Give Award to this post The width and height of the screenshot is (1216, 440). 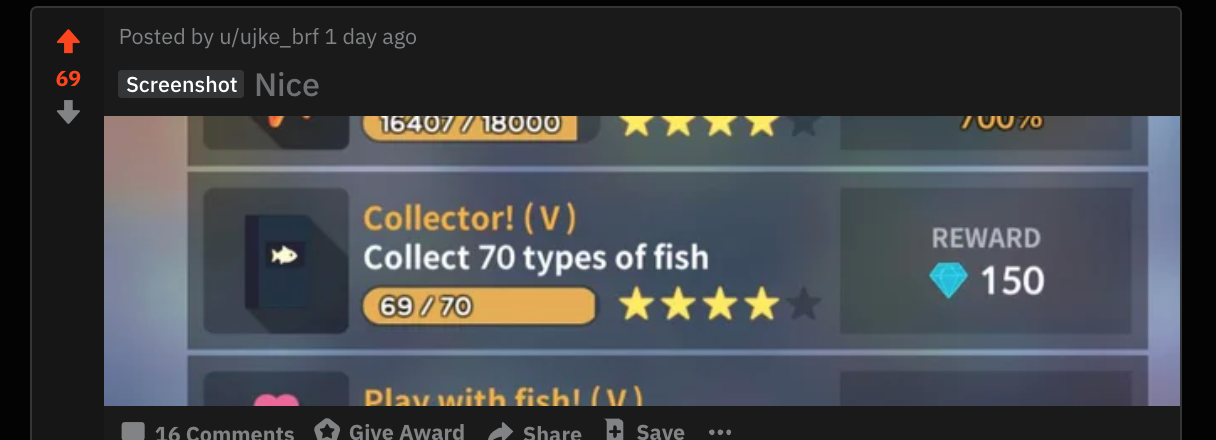(389, 431)
